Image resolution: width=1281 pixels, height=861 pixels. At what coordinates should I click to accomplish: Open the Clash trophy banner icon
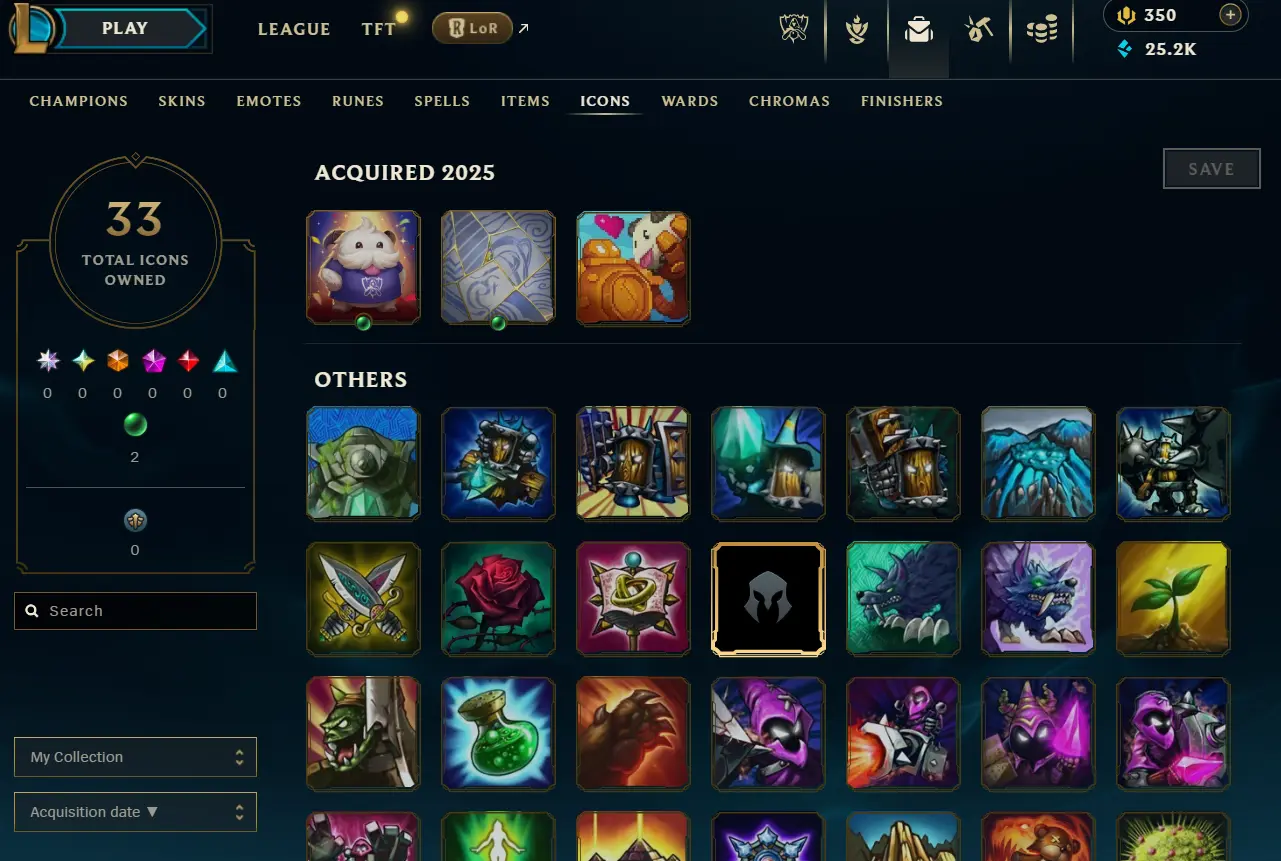[794, 29]
